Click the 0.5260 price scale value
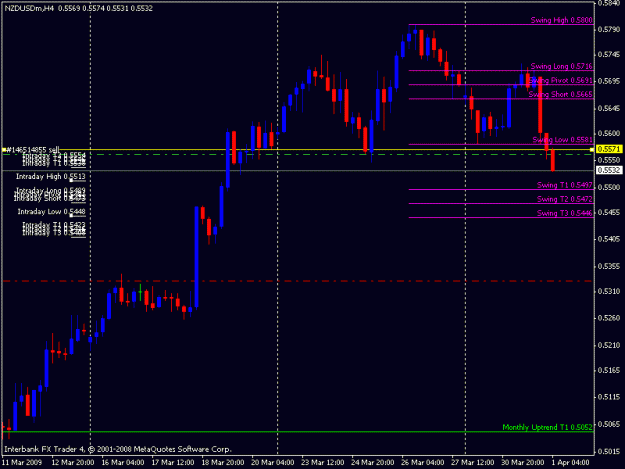Screen dimensions: 625x469 tap(609, 318)
